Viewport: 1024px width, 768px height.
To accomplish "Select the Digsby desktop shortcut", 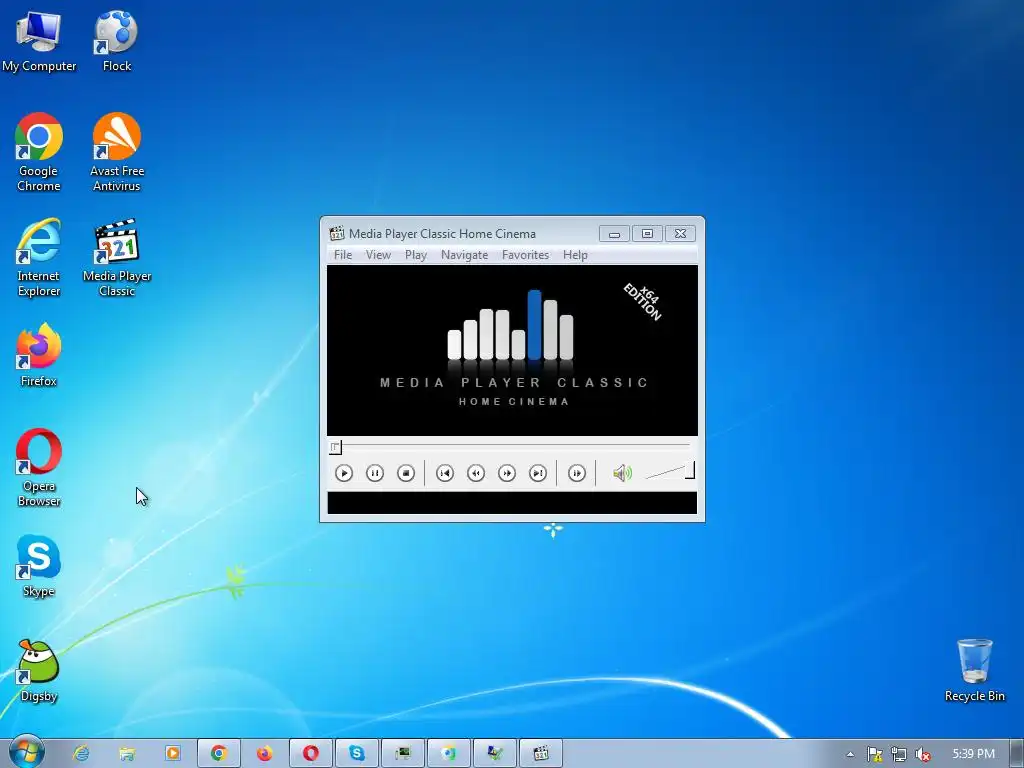I will pyautogui.click(x=39, y=671).
